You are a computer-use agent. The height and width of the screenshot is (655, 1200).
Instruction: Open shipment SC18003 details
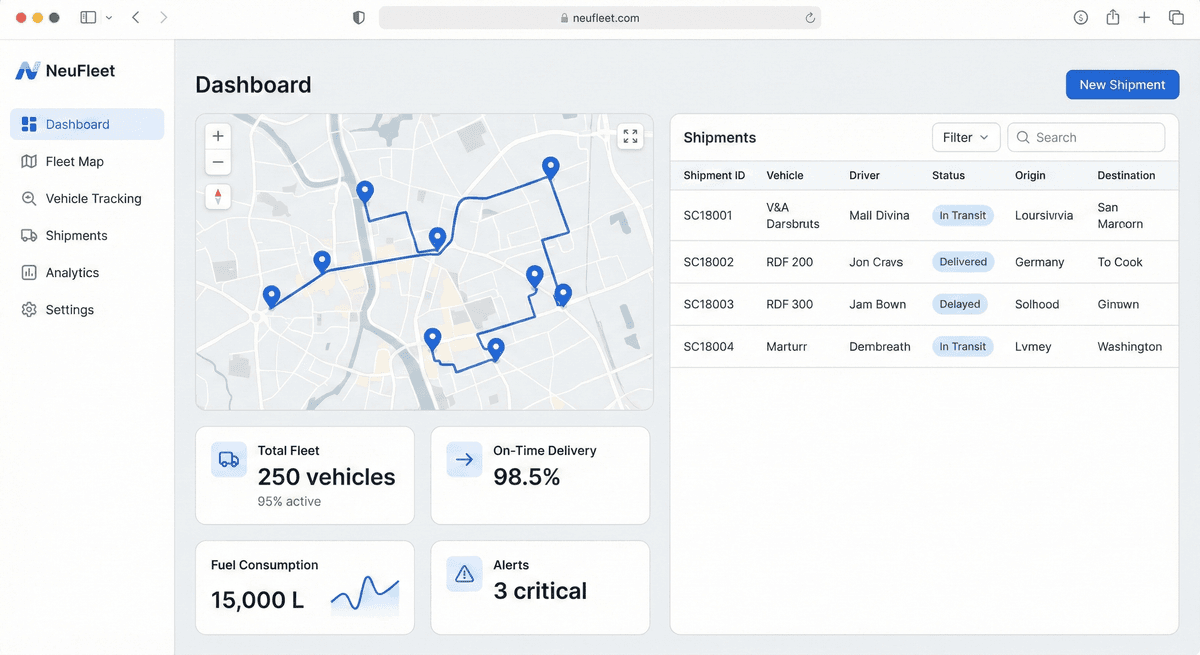click(709, 303)
